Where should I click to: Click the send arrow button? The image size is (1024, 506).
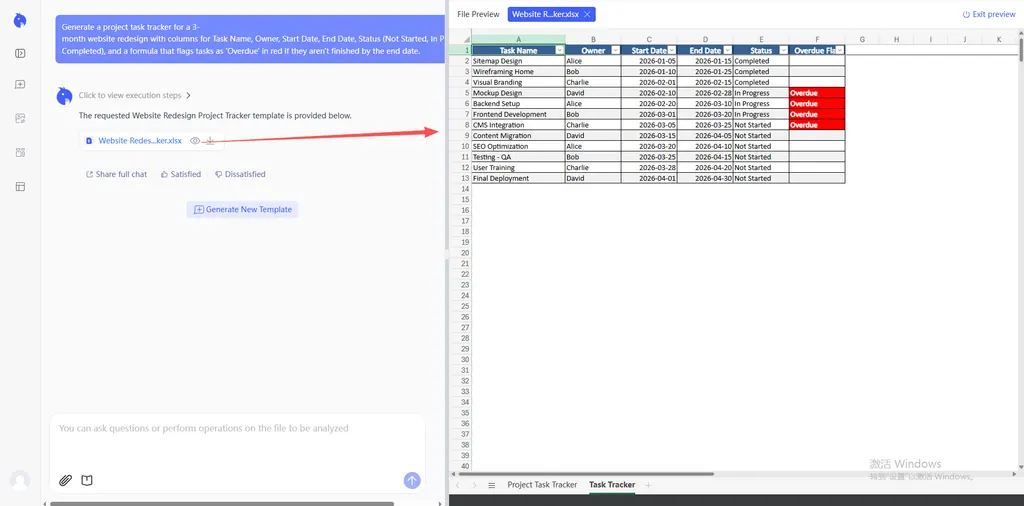(412, 481)
